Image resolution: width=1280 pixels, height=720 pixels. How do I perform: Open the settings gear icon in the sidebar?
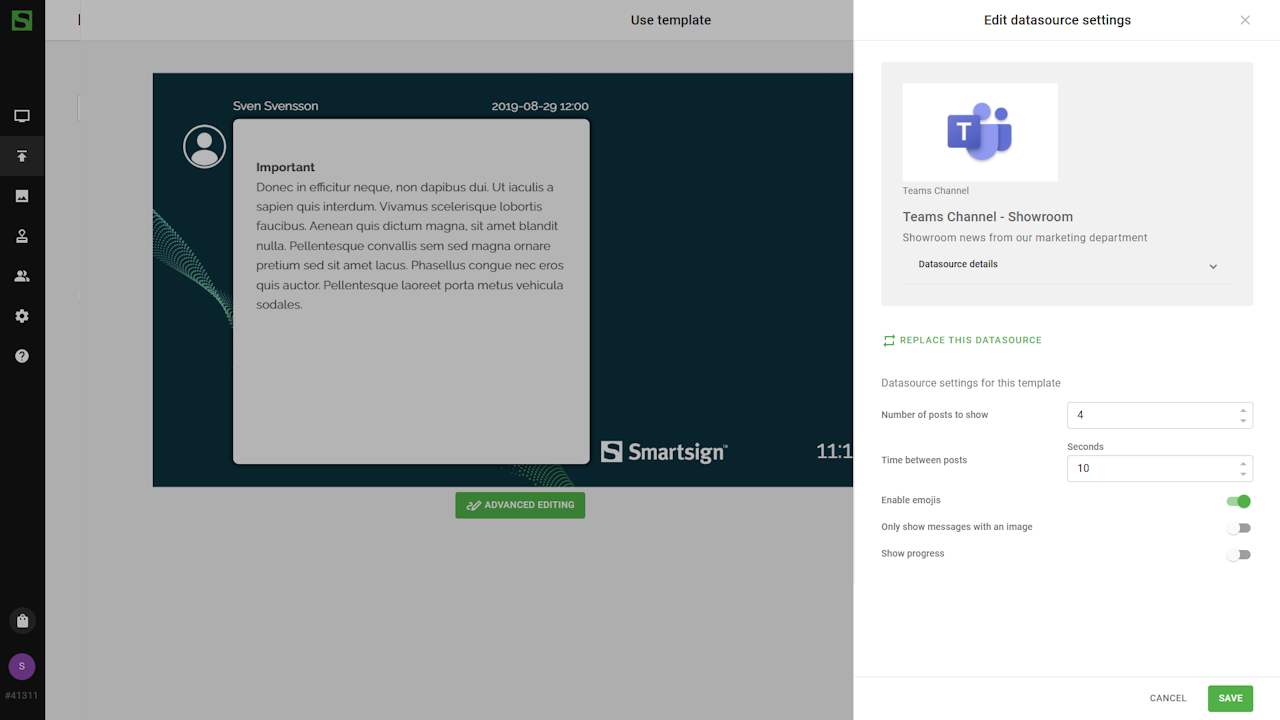(22, 316)
